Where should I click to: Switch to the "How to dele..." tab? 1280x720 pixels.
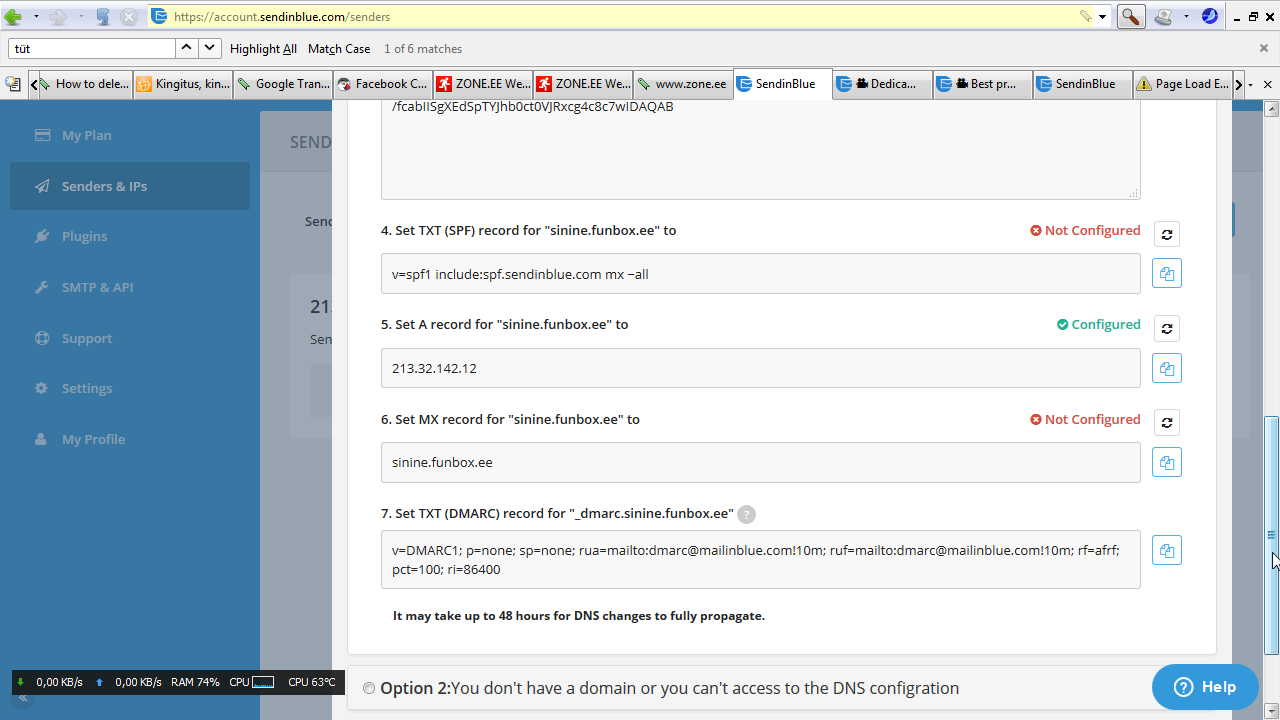click(x=84, y=84)
